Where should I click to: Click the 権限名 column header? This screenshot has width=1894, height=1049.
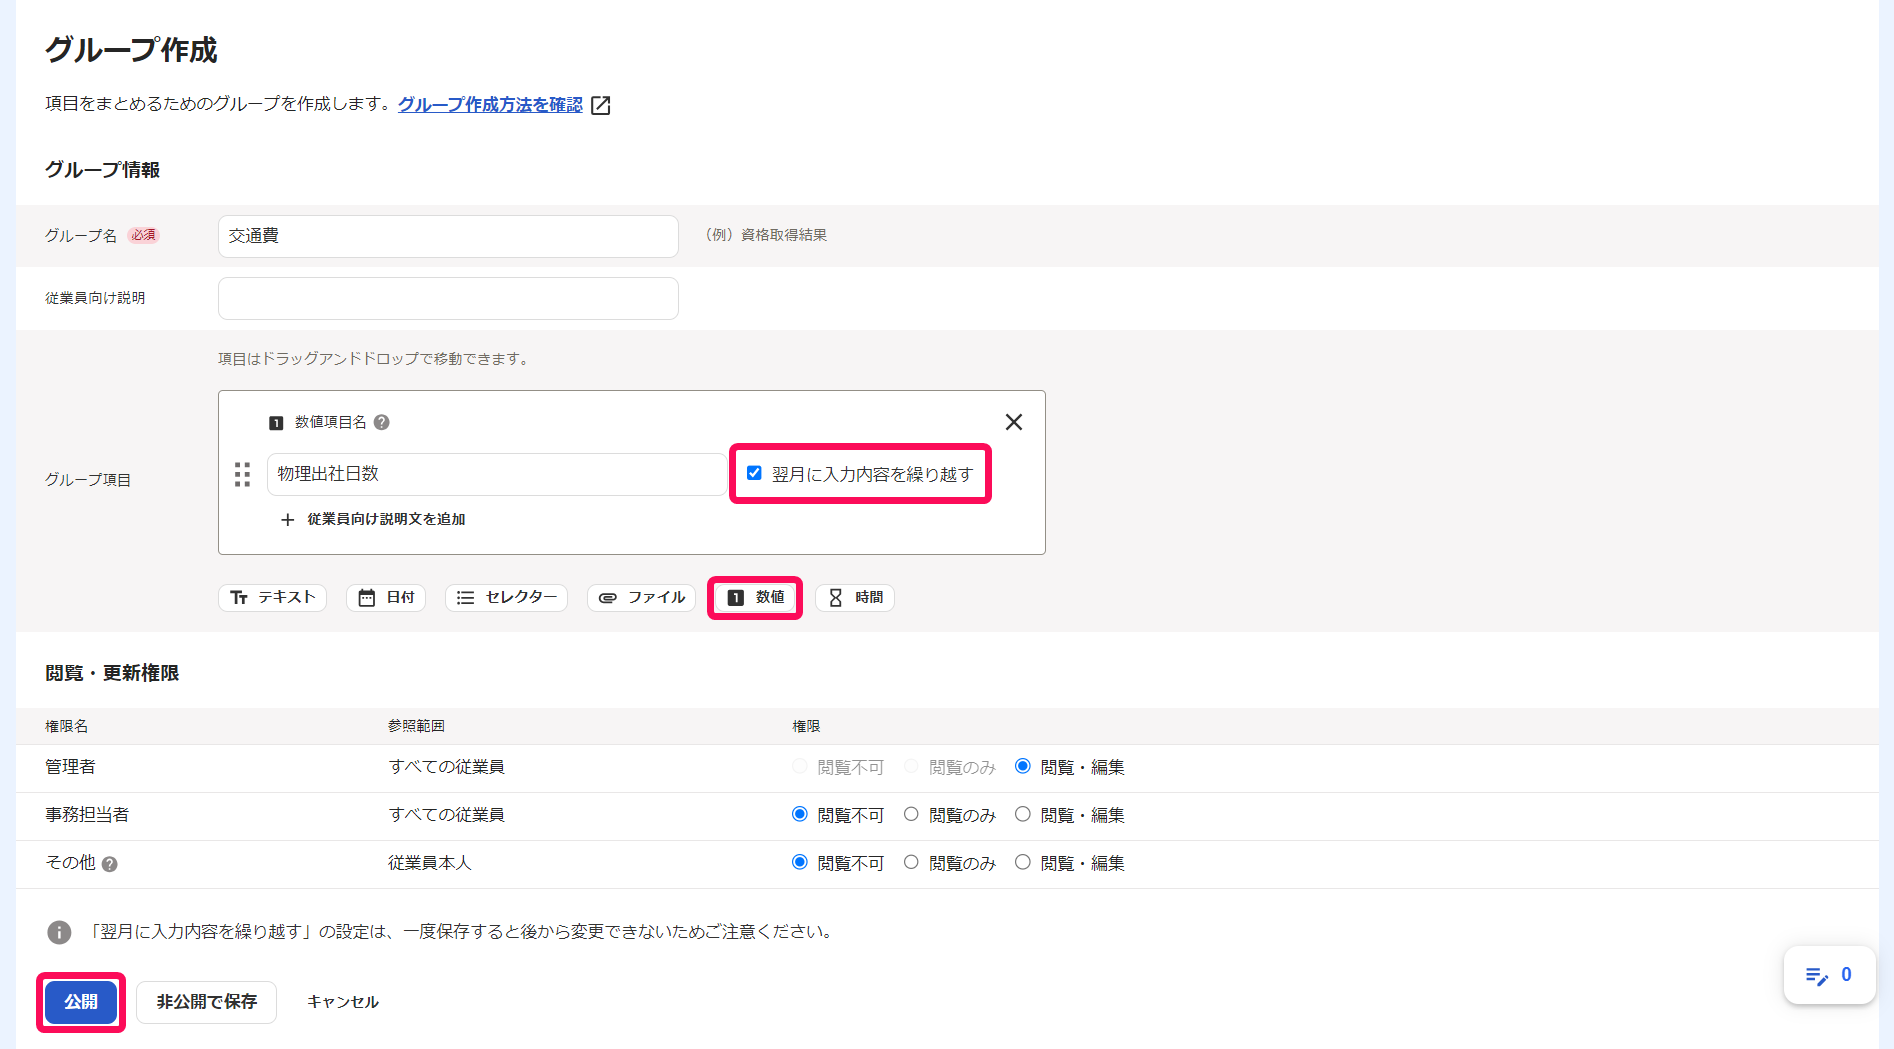[67, 726]
